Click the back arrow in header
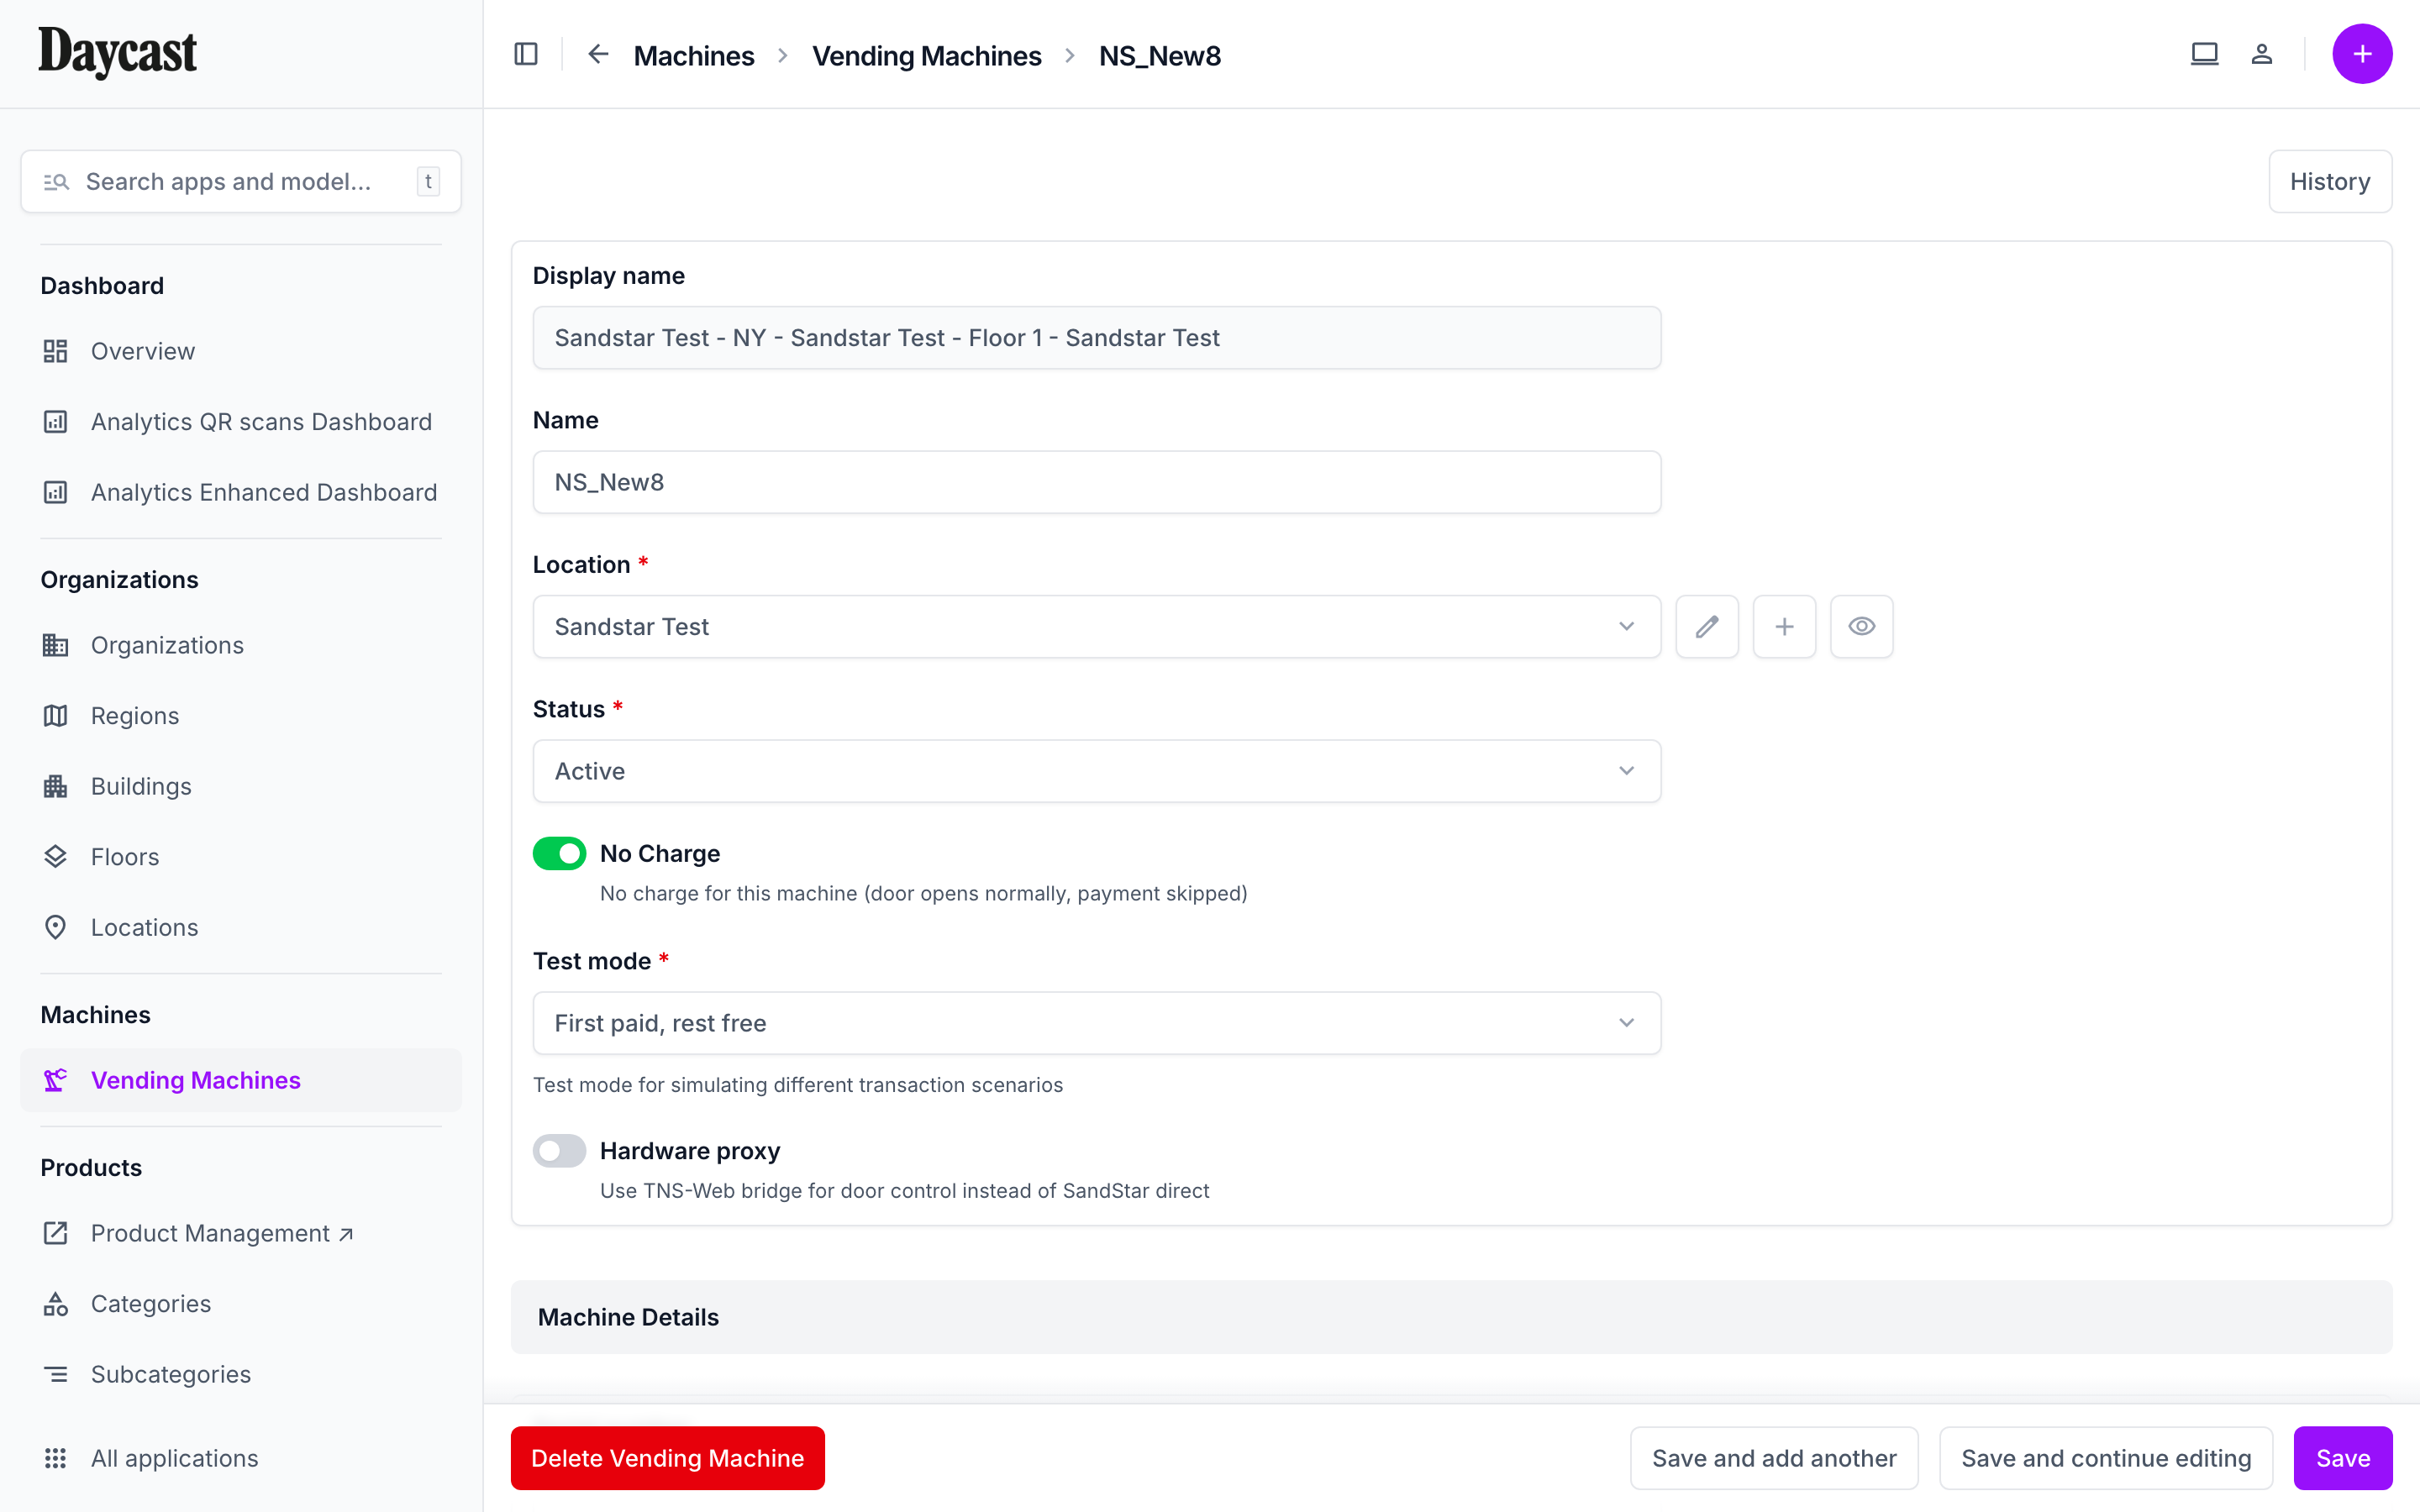 click(598, 54)
